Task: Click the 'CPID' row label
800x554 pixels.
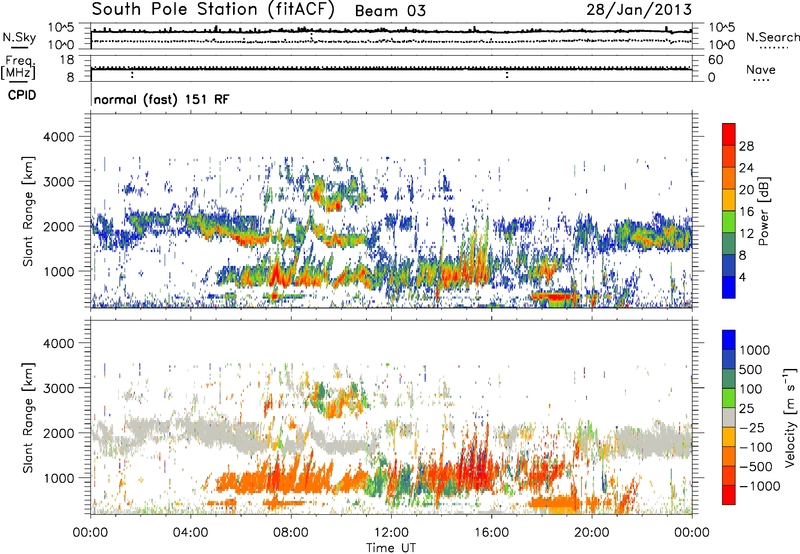Action: click(x=22, y=95)
